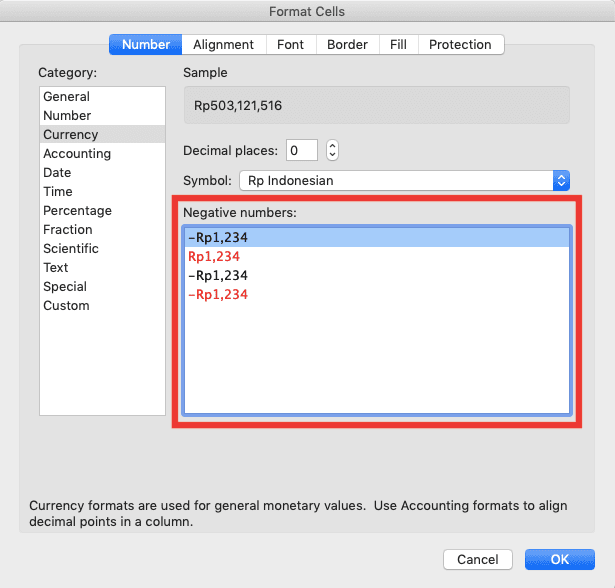The width and height of the screenshot is (615, 588).
Task: Switch to the Number tab
Action: point(146,44)
